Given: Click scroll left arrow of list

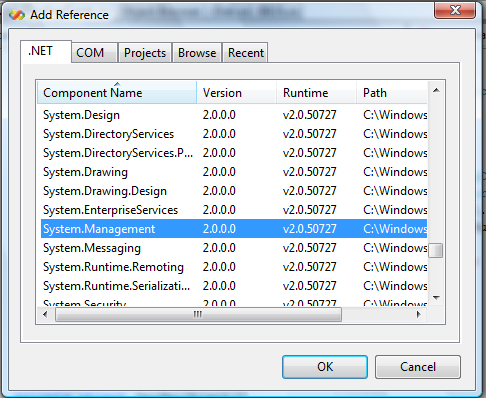Looking at the screenshot, I should [x=45, y=314].
